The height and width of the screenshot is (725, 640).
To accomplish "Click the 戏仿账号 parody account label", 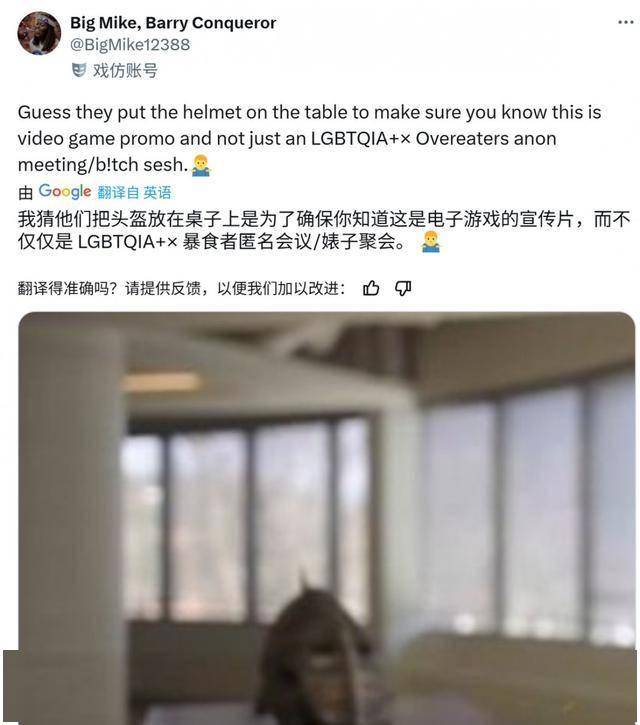I will click(x=125, y=70).
